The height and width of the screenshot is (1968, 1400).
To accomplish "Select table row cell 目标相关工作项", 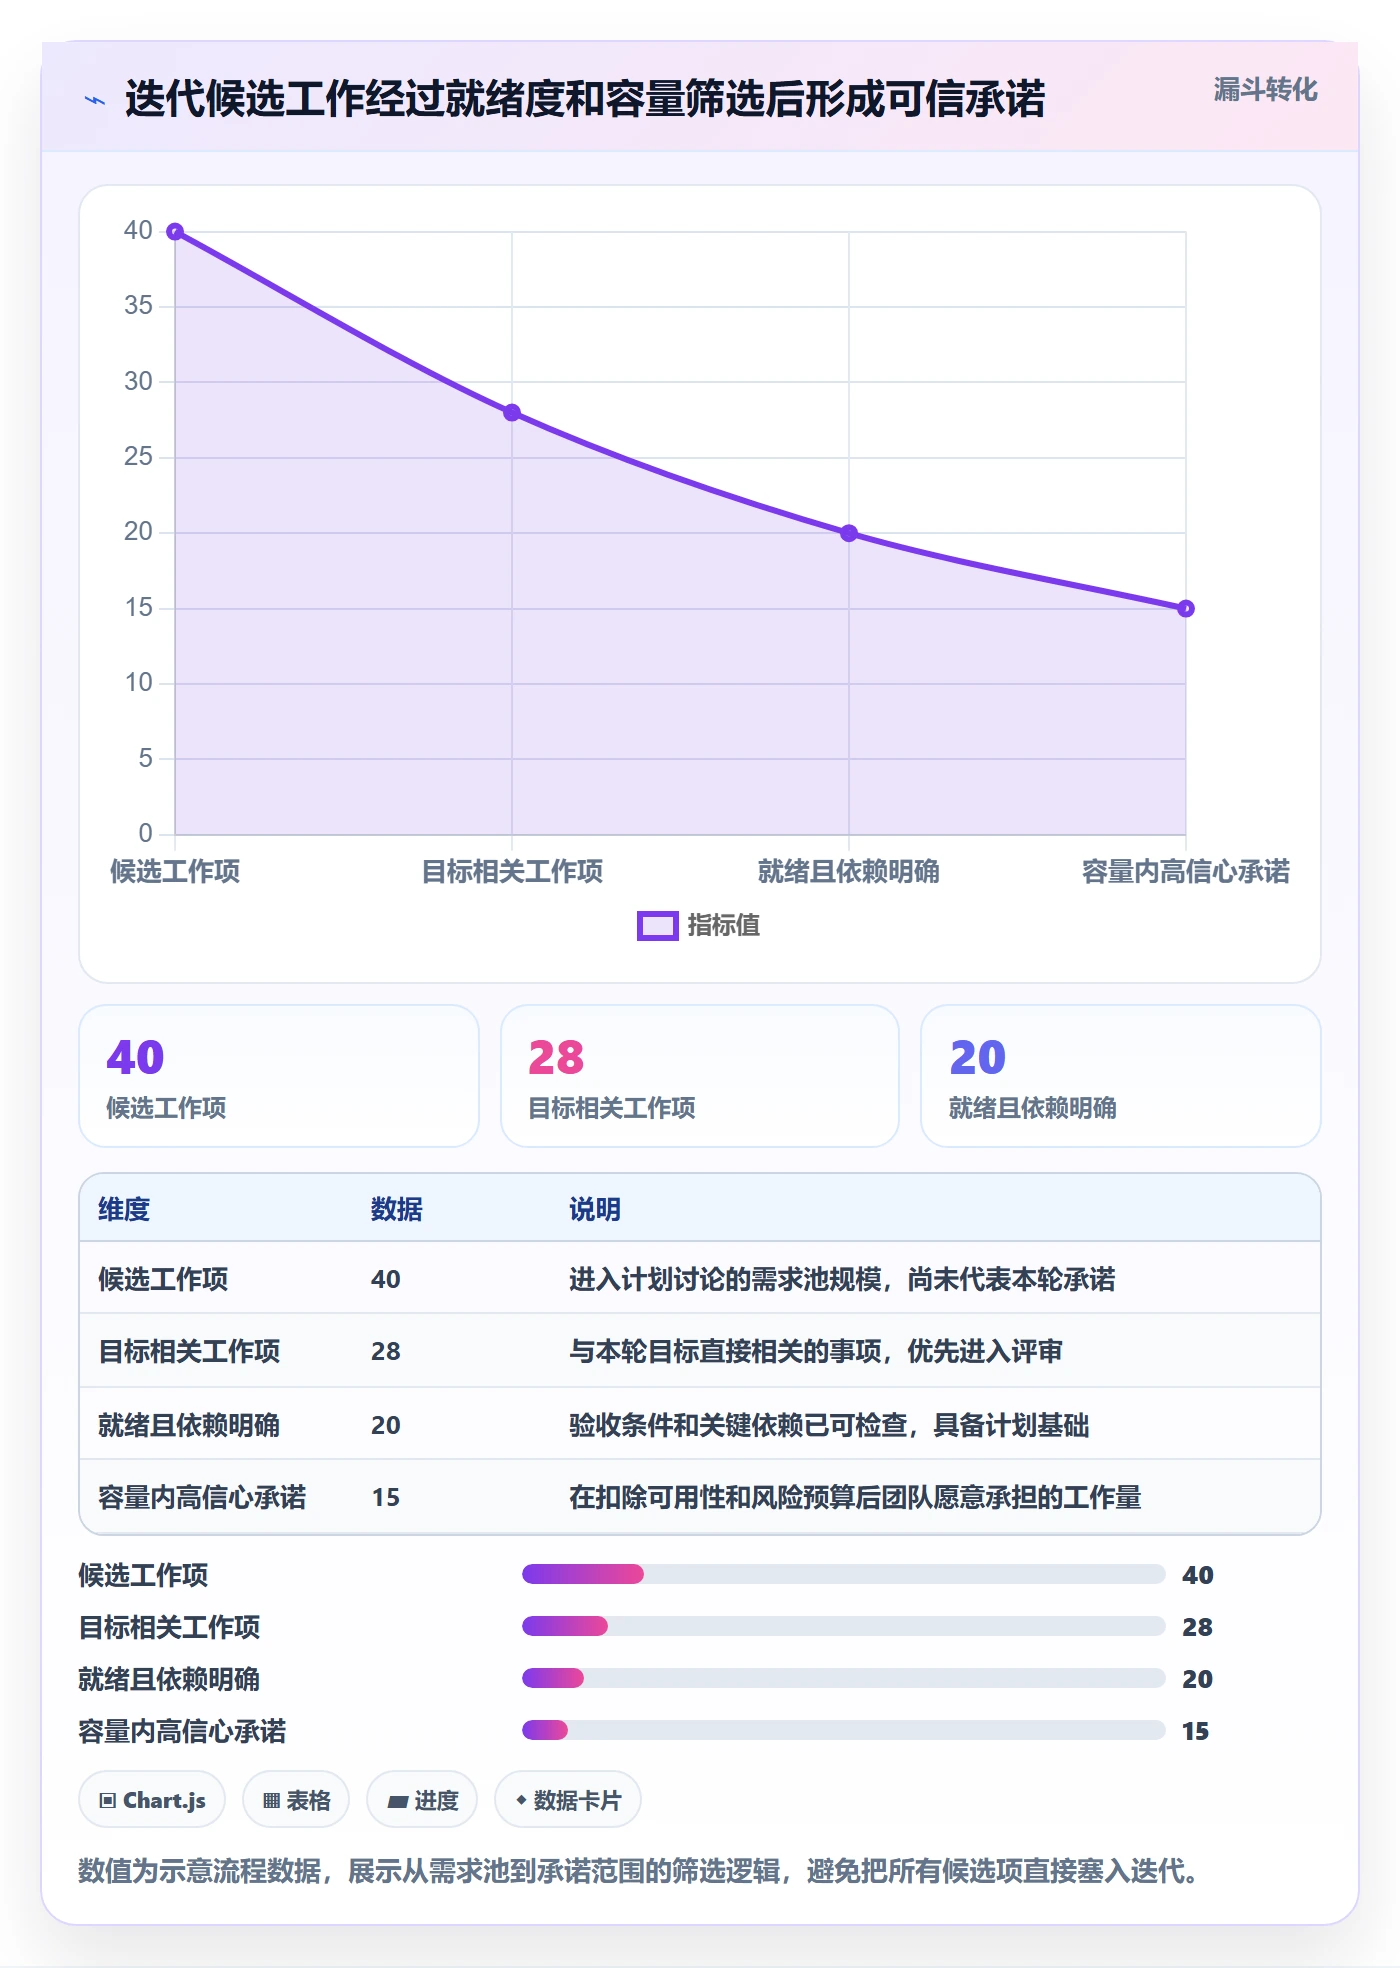I will pyautogui.click(x=189, y=1351).
